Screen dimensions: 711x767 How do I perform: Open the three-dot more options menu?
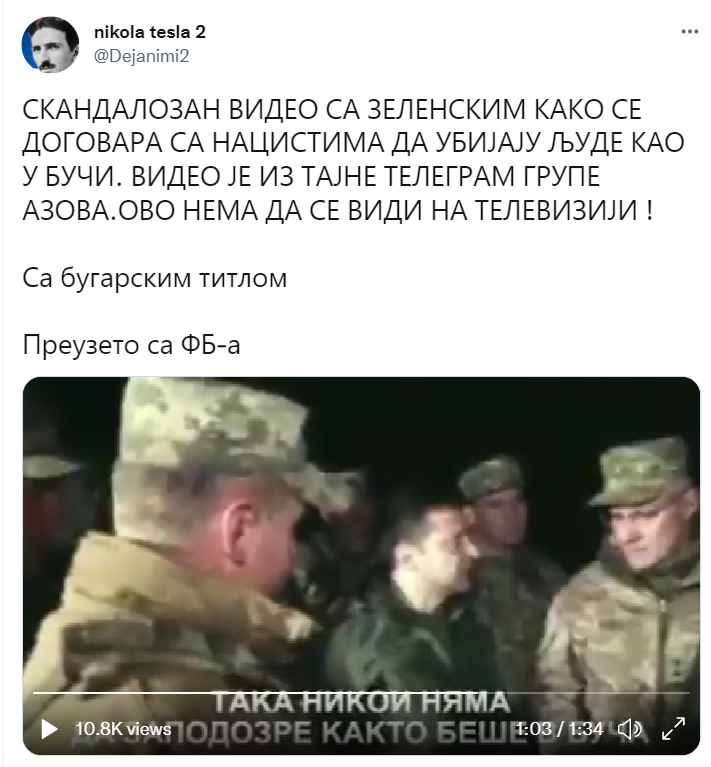coord(689,32)
